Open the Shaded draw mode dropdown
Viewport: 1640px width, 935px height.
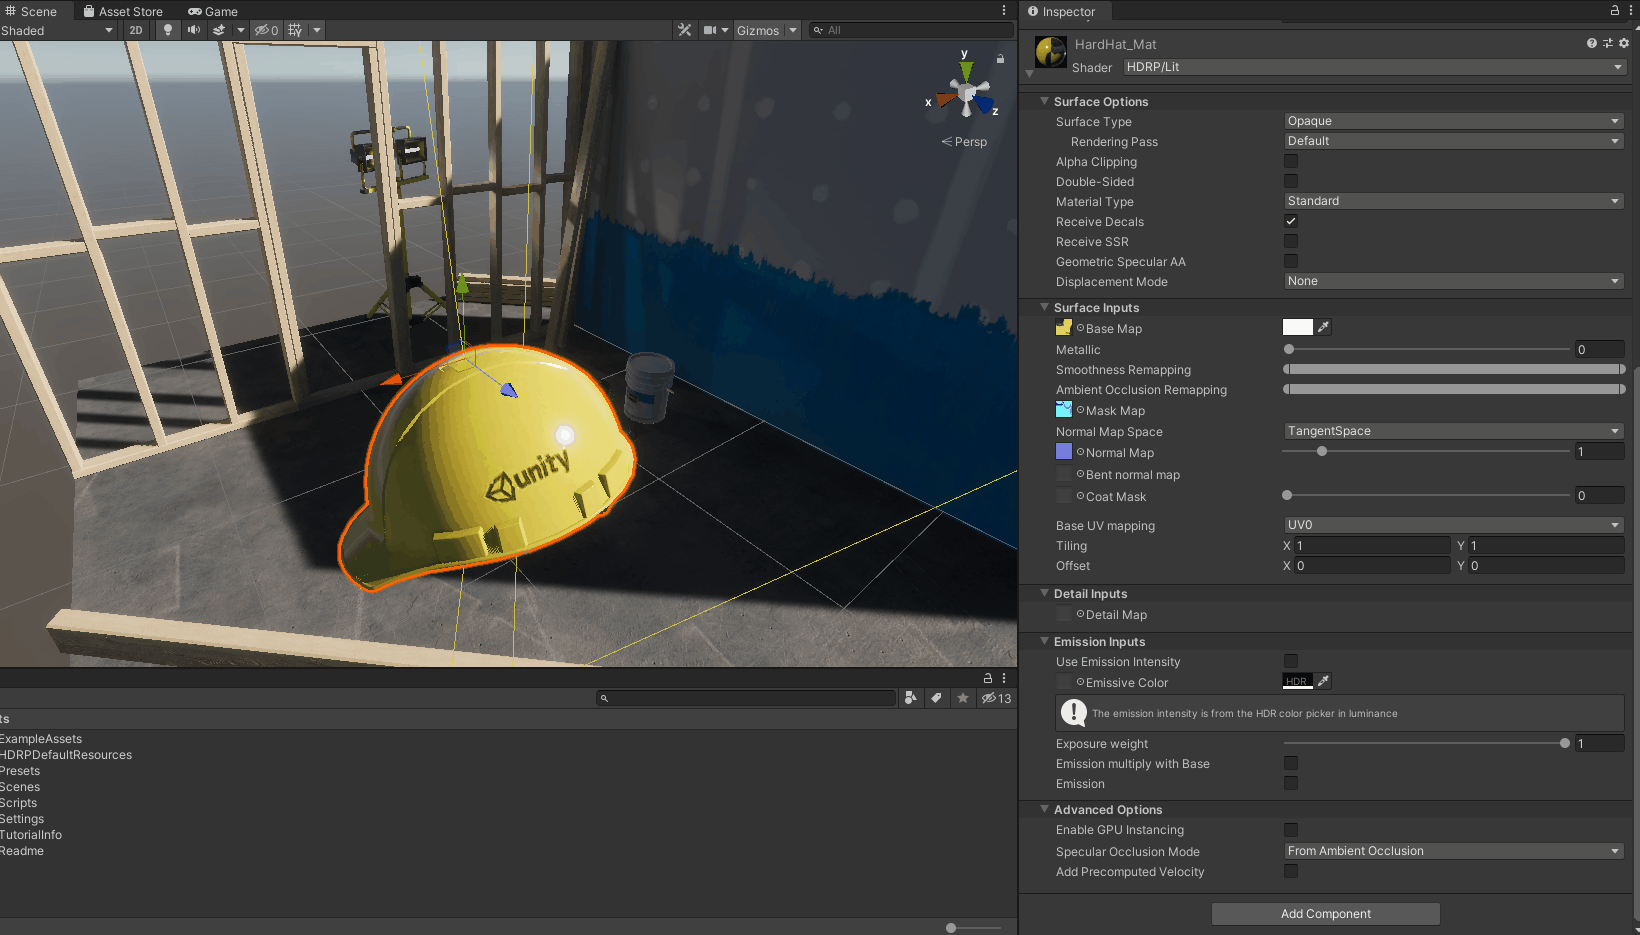coord(57,30)
